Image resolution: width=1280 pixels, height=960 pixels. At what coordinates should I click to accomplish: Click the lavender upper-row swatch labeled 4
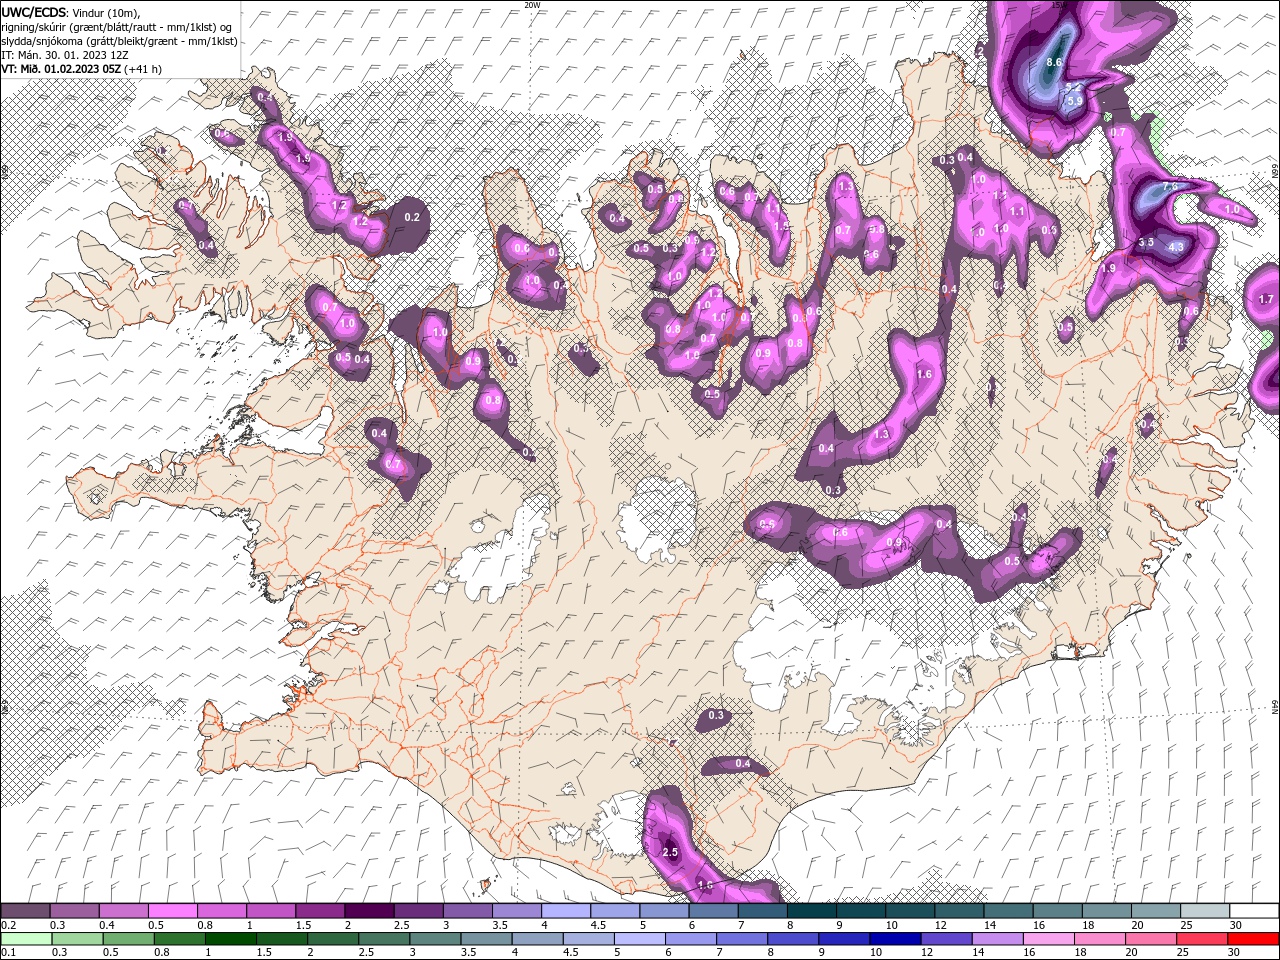tap(566, 911)
